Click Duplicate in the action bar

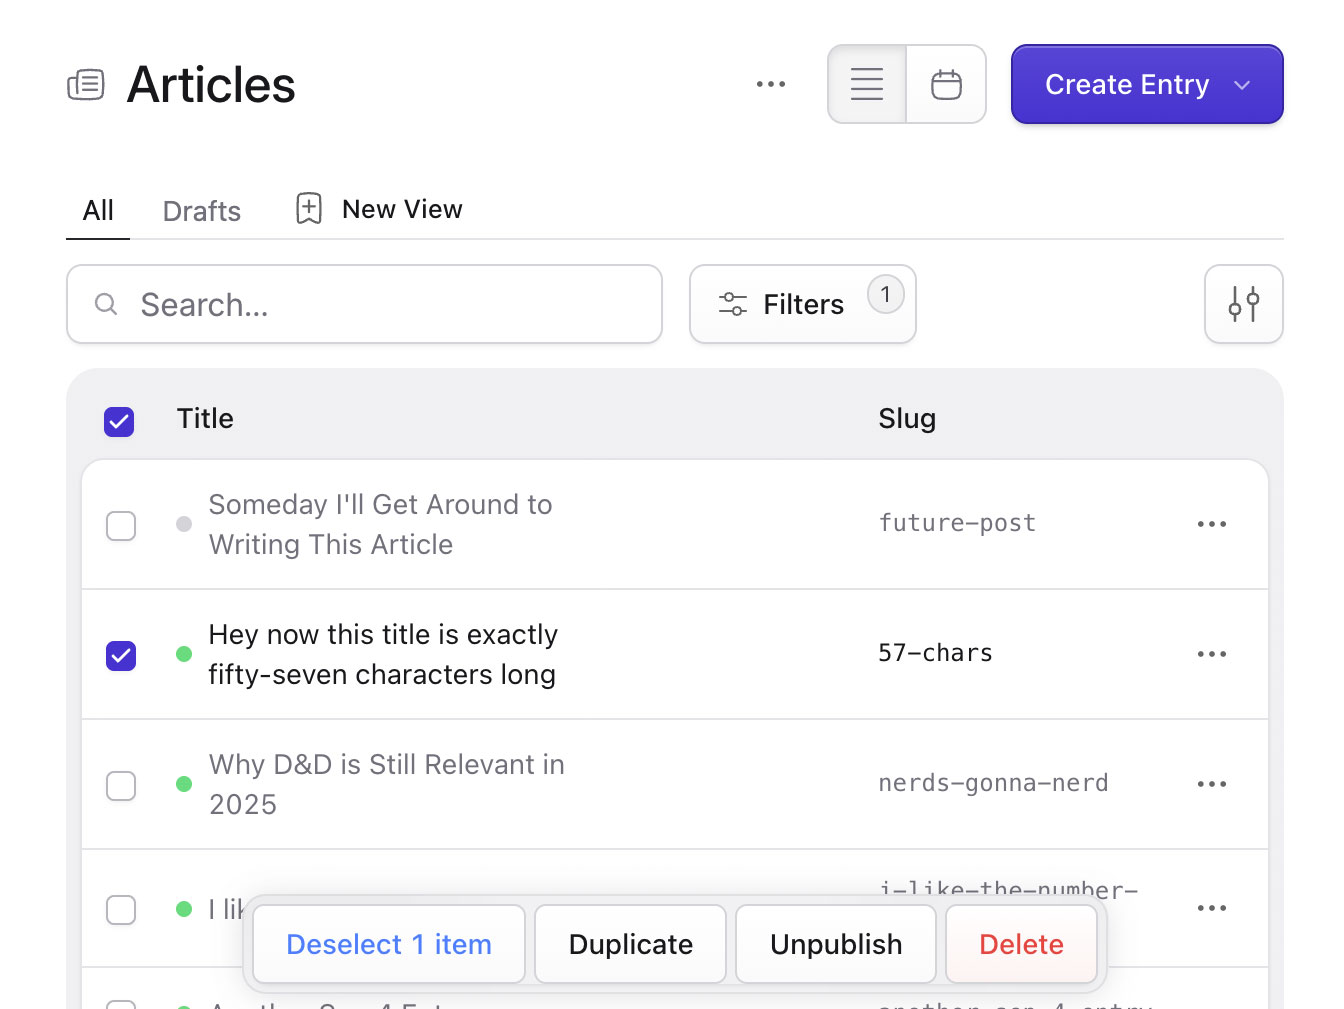(630, 943)
